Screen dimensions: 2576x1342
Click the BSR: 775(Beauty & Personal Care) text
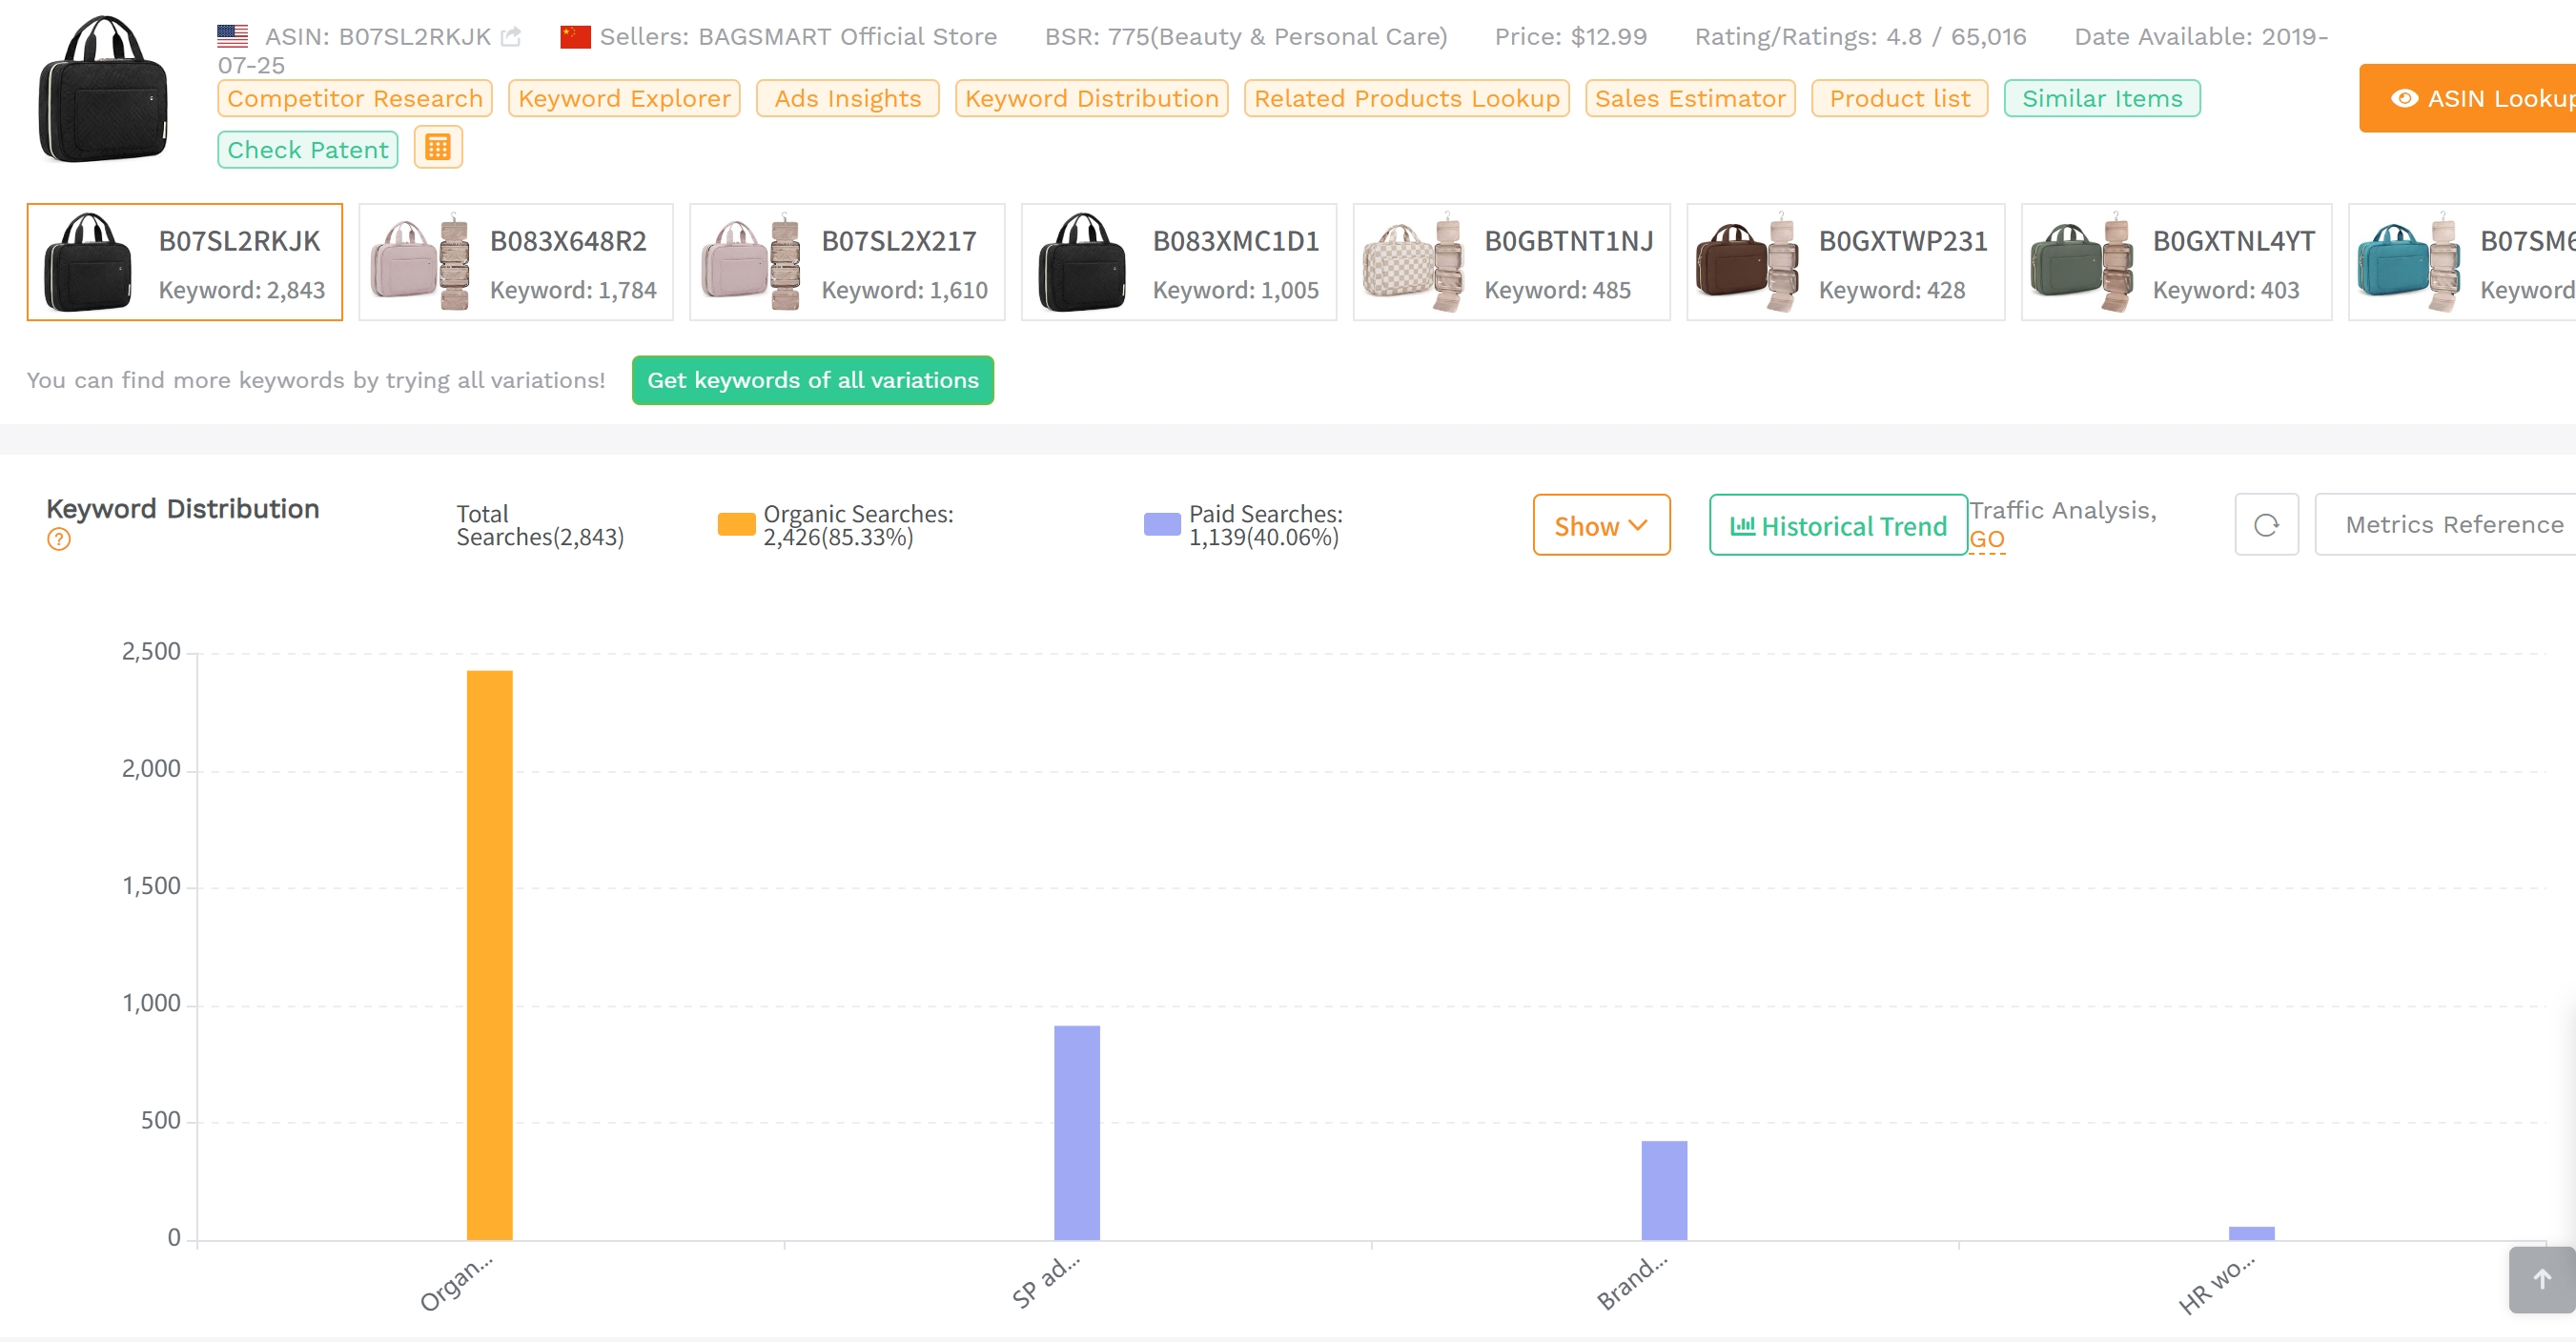pos(1245,37)
